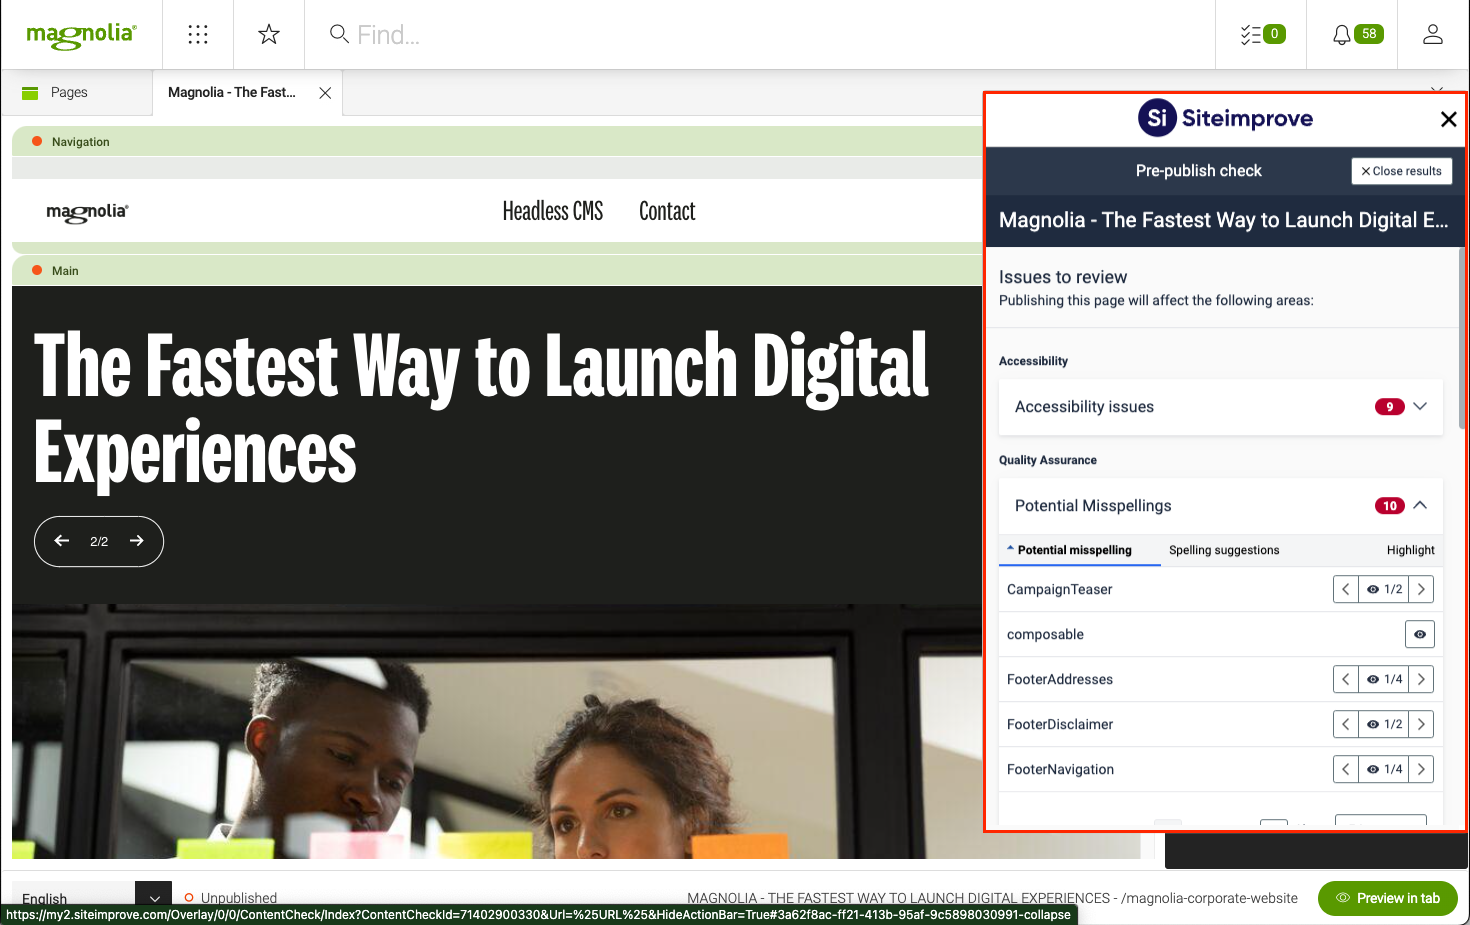Image resolution: width=1470 pixels, height=925 pixels.
Task: Go to previous carousel slide arrow
Action: pos(62,541)
